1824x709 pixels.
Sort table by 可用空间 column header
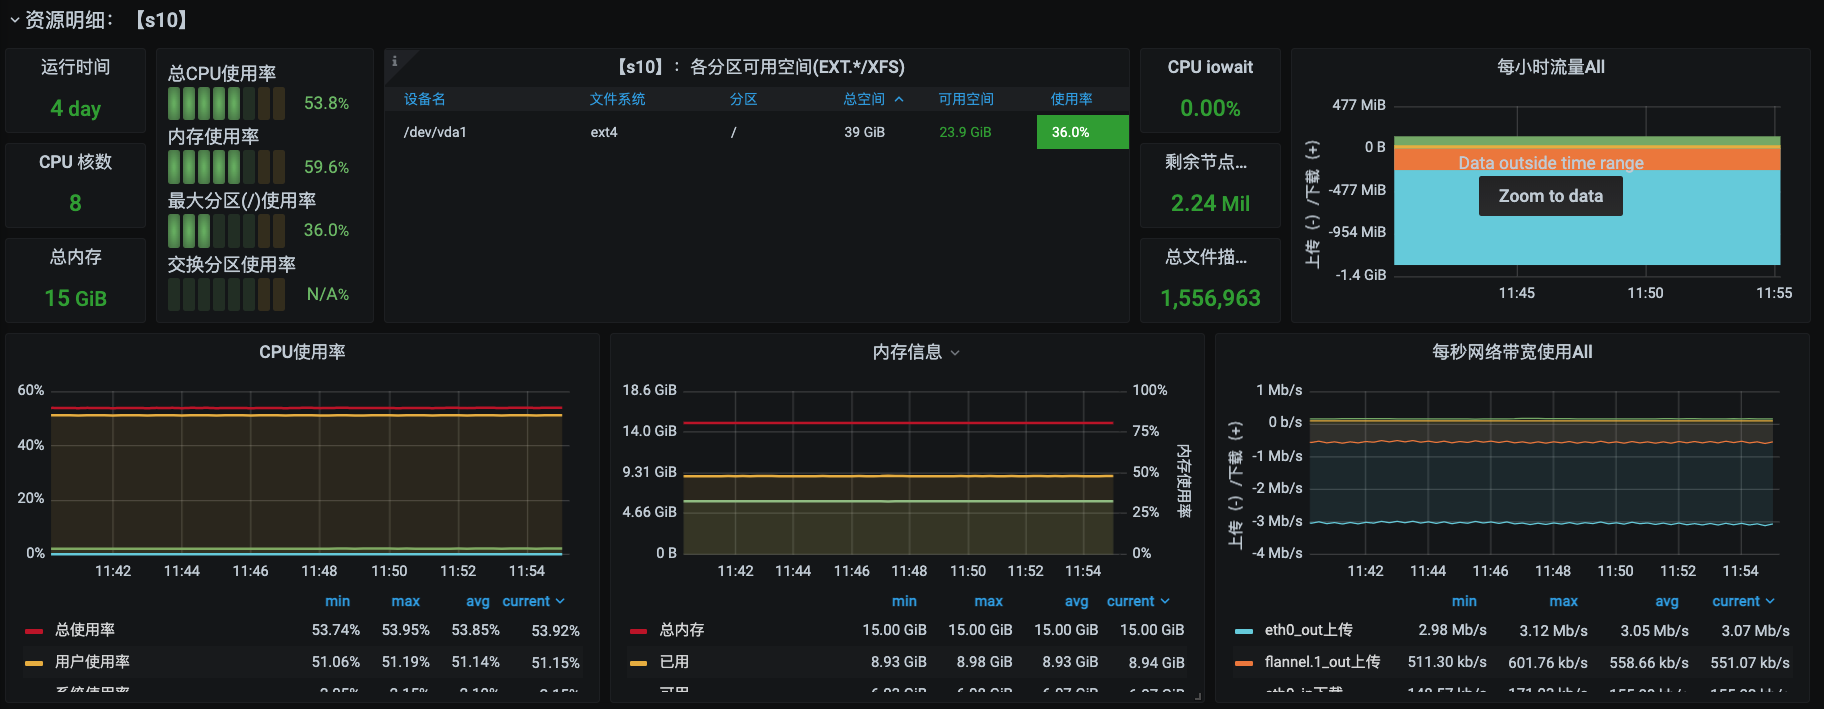[x=966, y=99]
